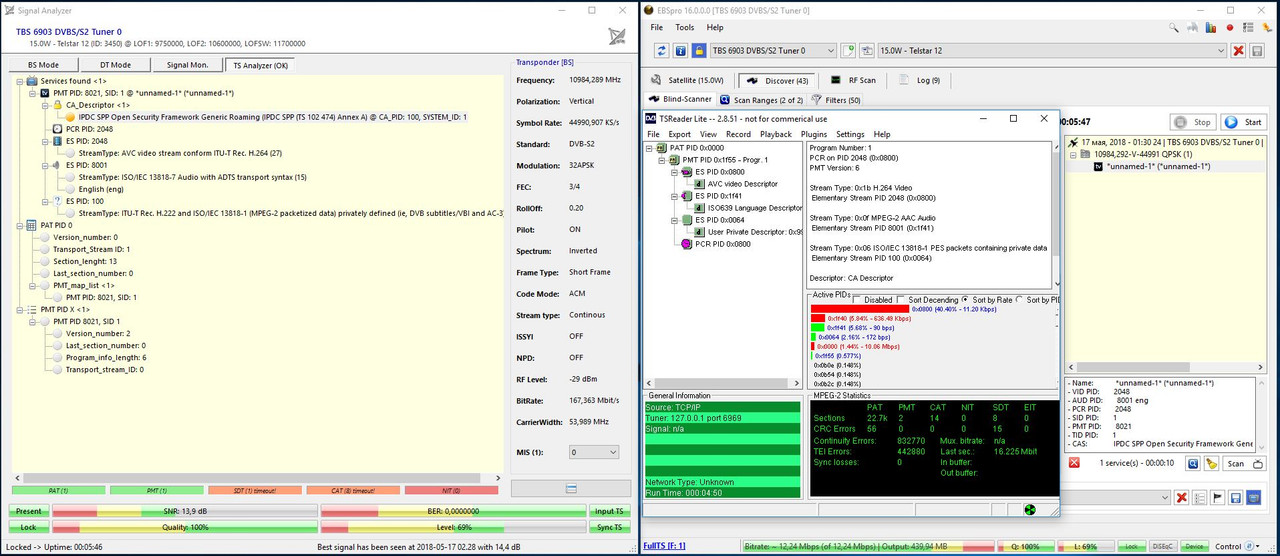Open the Export menu in TSReader Lite
This screenshot has width=1280, height=556.
pos(679,134)
